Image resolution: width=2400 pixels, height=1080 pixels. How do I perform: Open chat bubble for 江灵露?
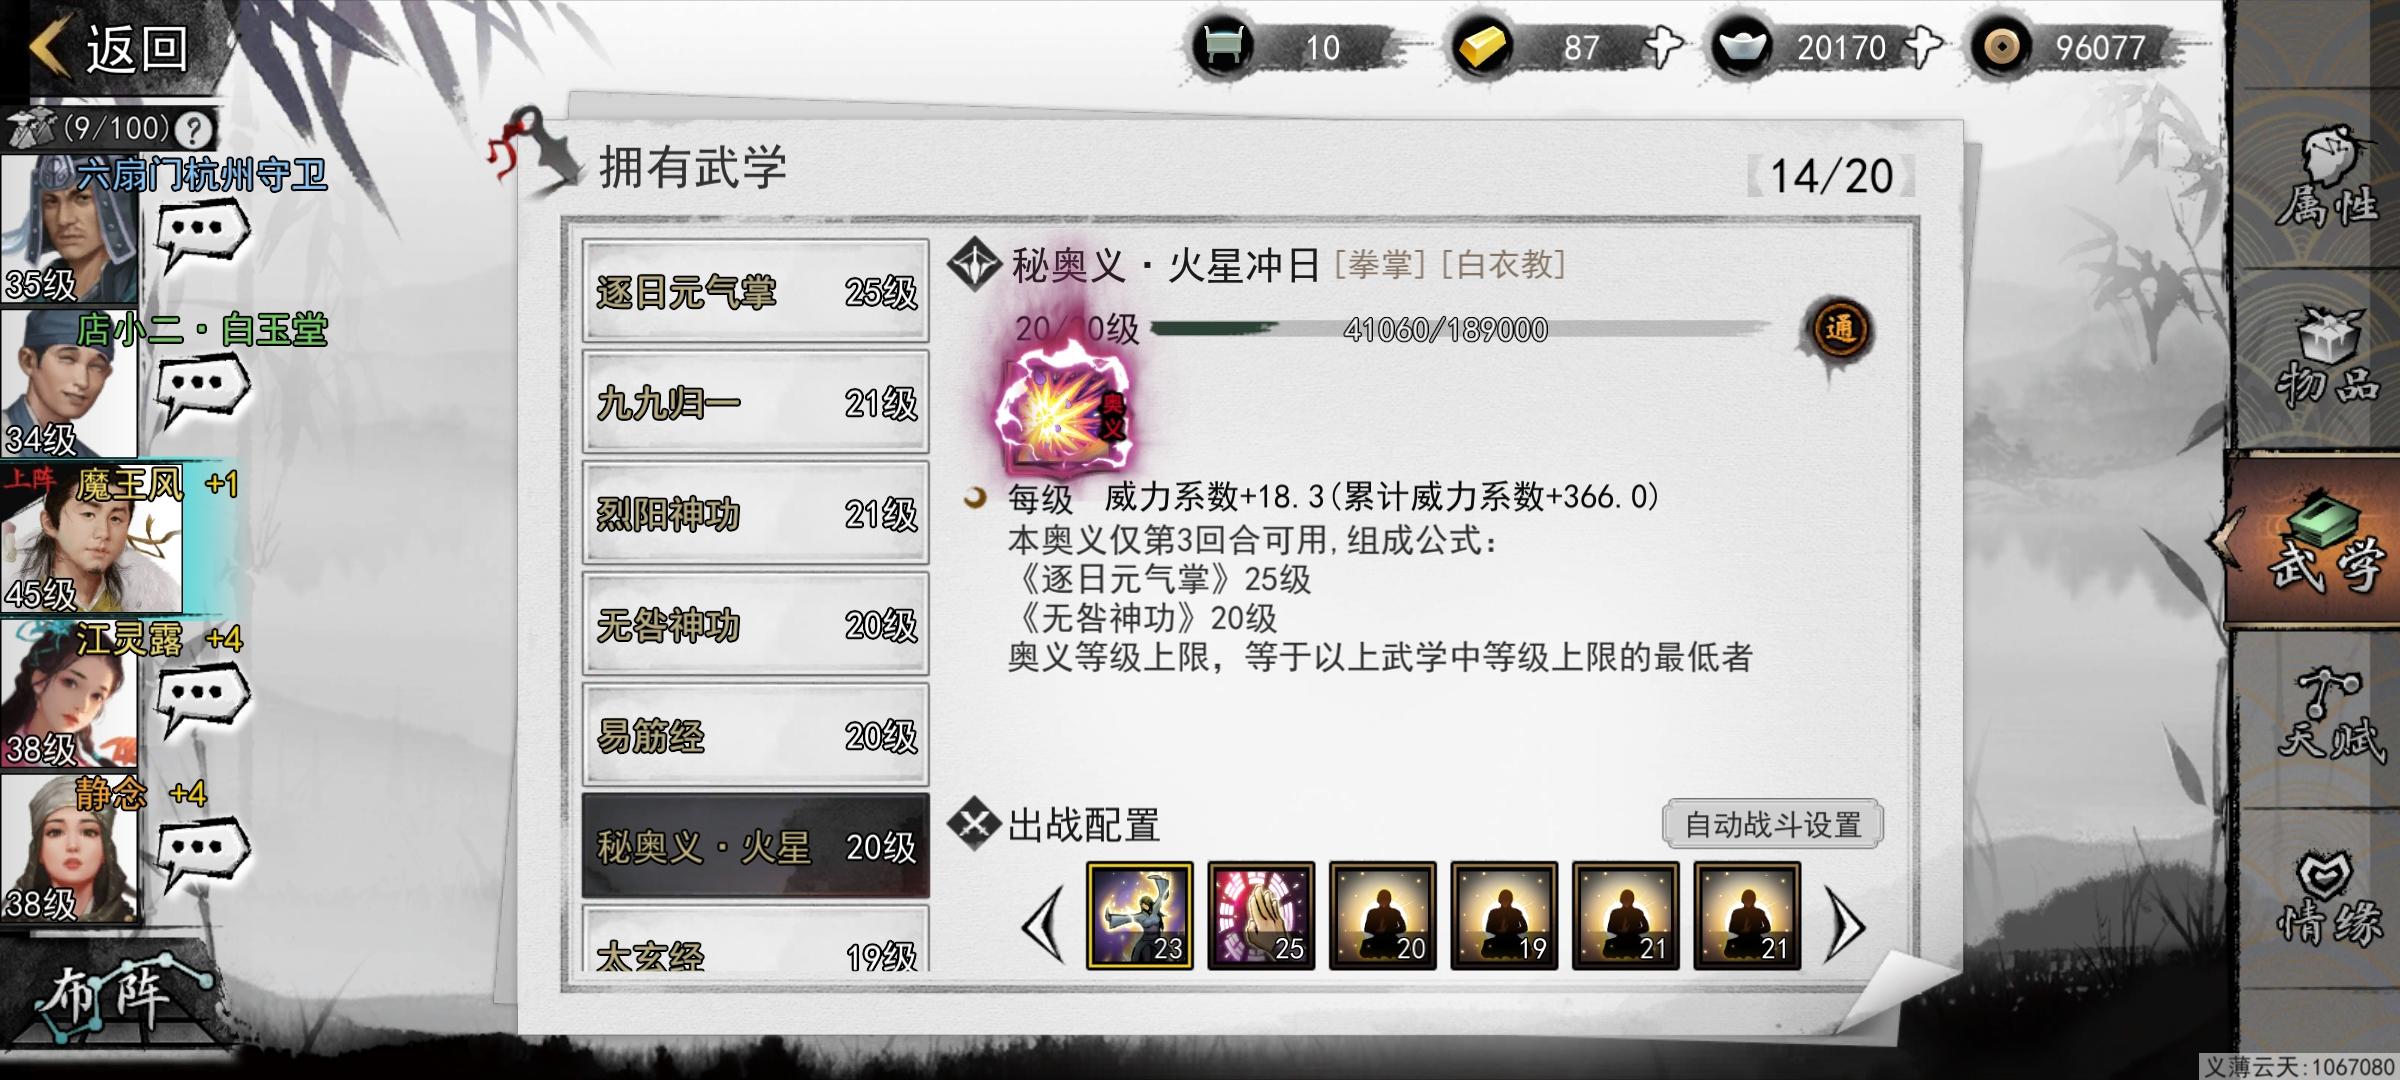[203, 698]
